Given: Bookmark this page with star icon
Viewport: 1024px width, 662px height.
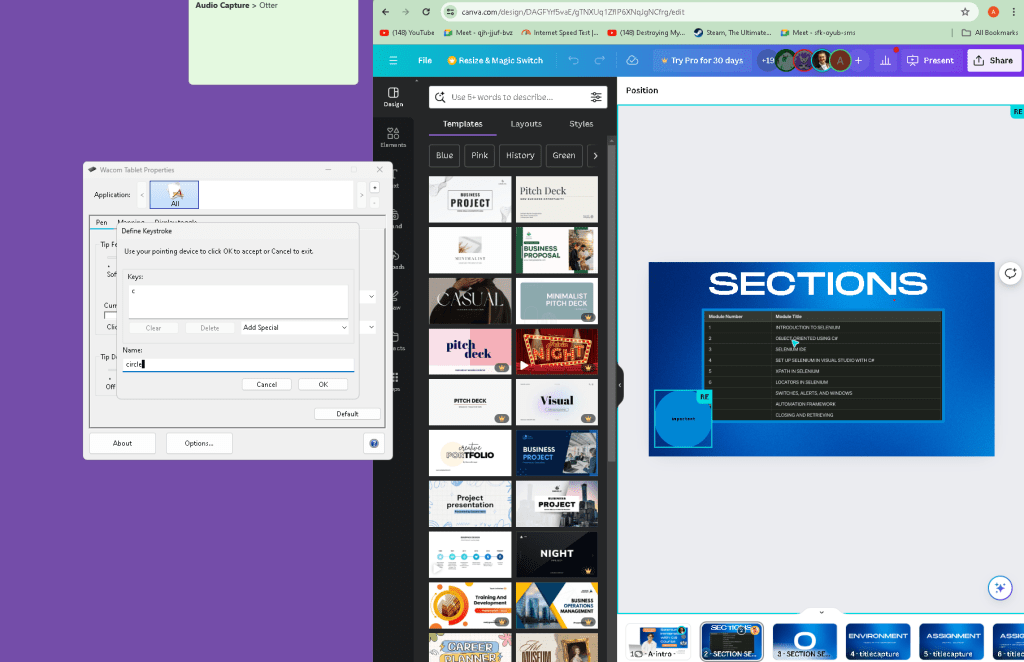Looking at the screenshot, I should (x=965, y=12).
